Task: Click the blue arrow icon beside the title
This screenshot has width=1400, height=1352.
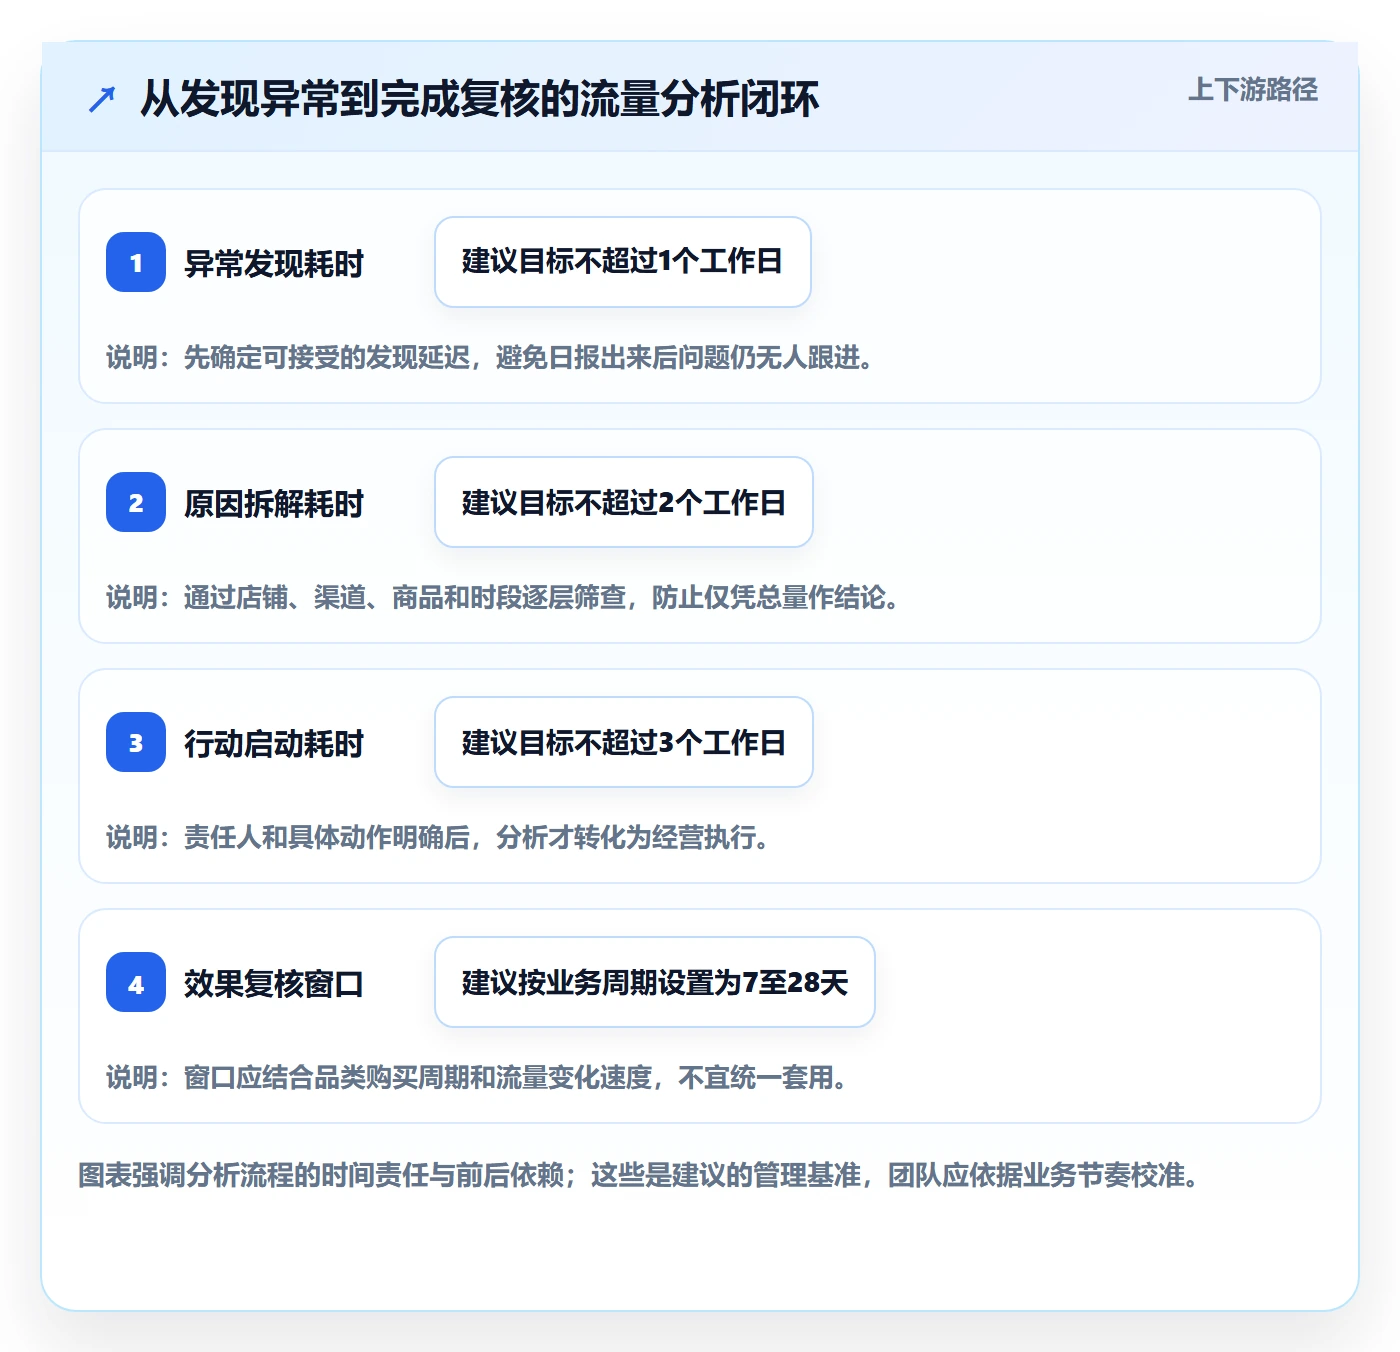Action: [x=102, y=99]
